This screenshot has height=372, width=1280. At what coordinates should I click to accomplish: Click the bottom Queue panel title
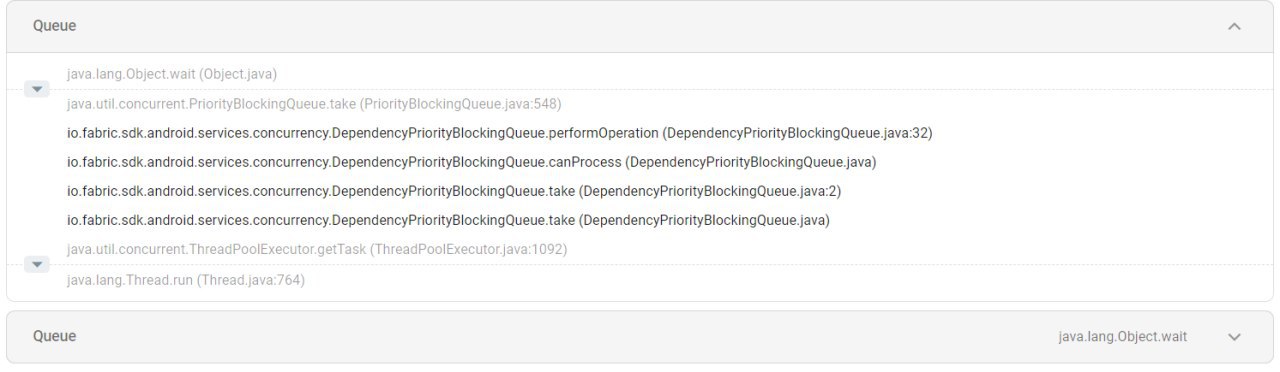coord(54,336)
